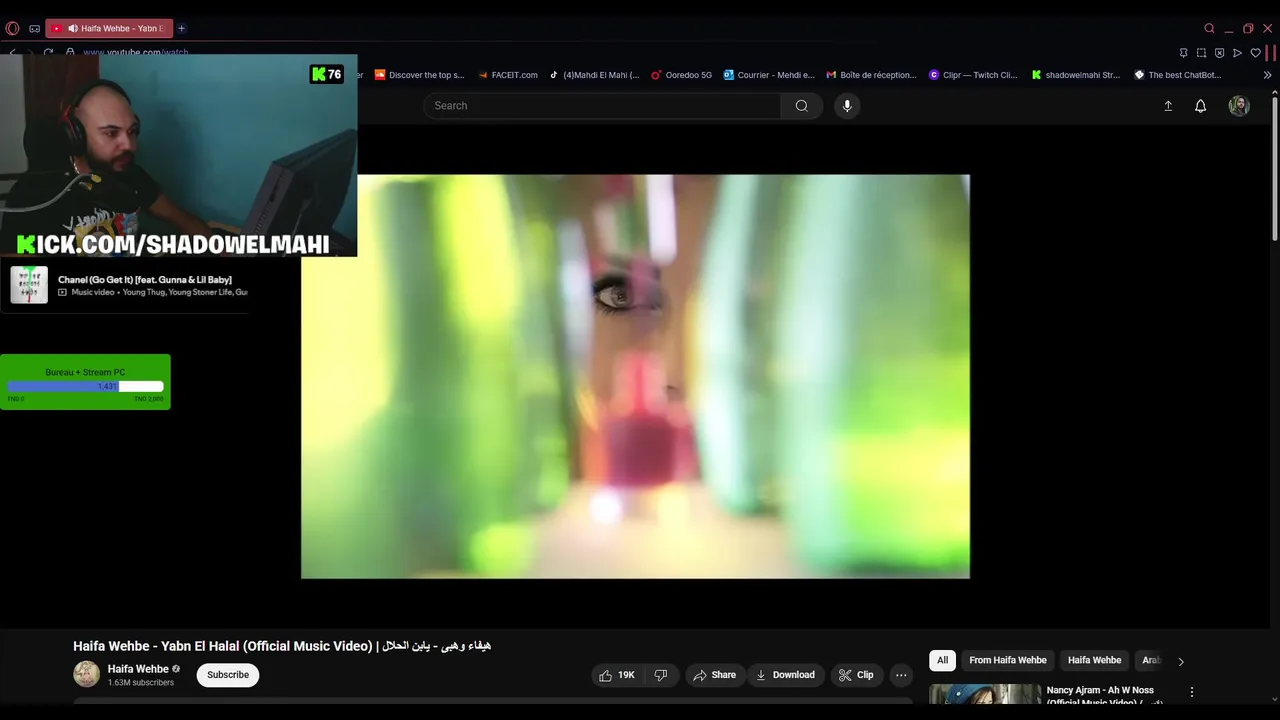Open YouTube notifications bell
This screenshot has height=720, width=1280.
(1201, 106)
